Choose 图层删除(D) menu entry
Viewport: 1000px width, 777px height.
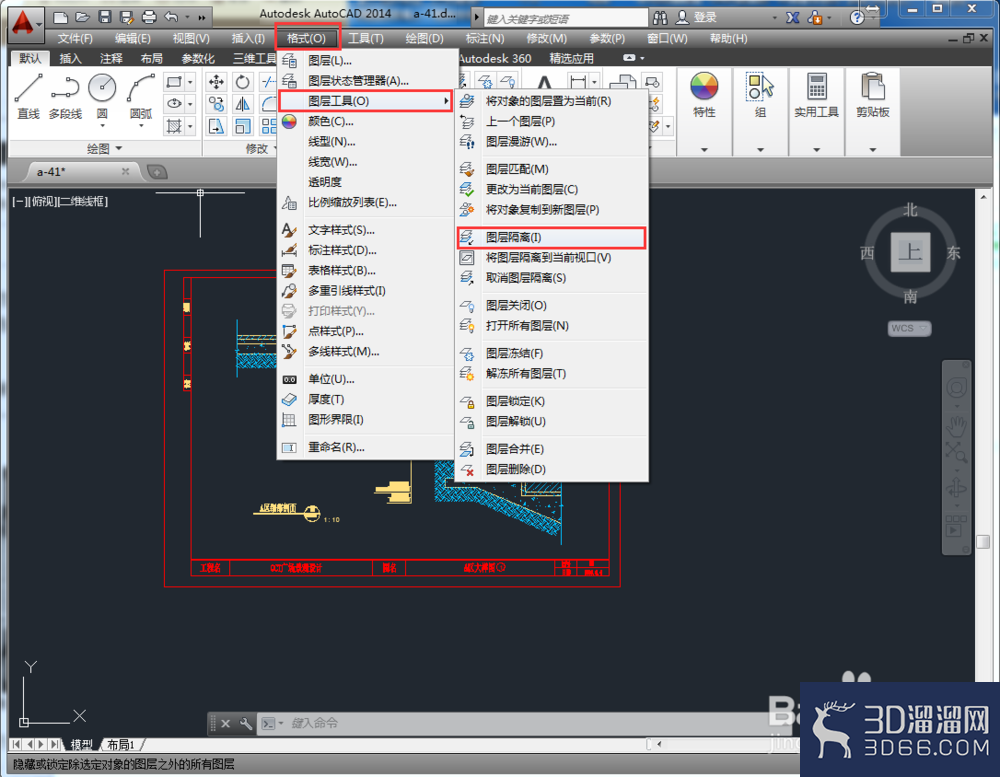point(552,469)
